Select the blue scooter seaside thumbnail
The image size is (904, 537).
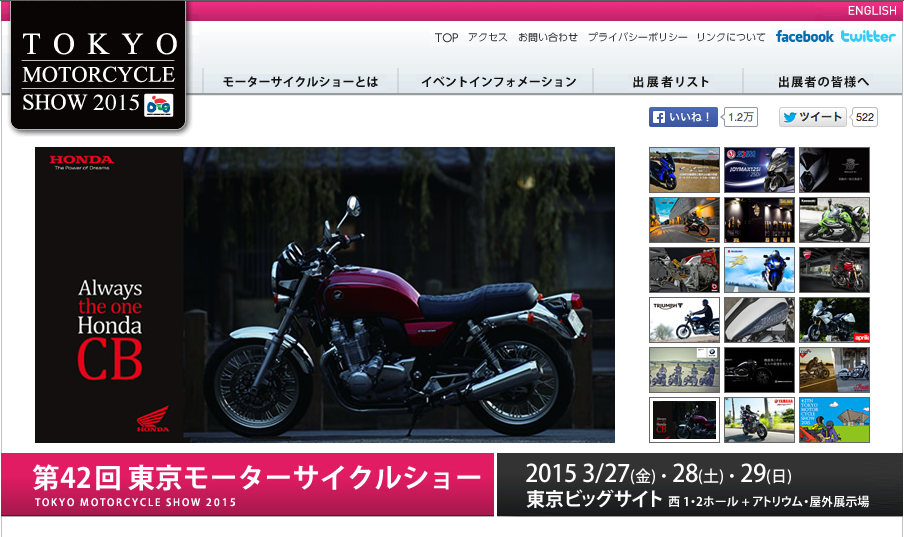(684, 170)
